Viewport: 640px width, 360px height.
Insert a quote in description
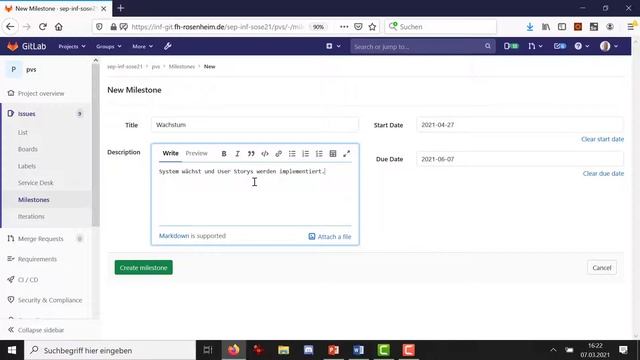coord(251,153)
